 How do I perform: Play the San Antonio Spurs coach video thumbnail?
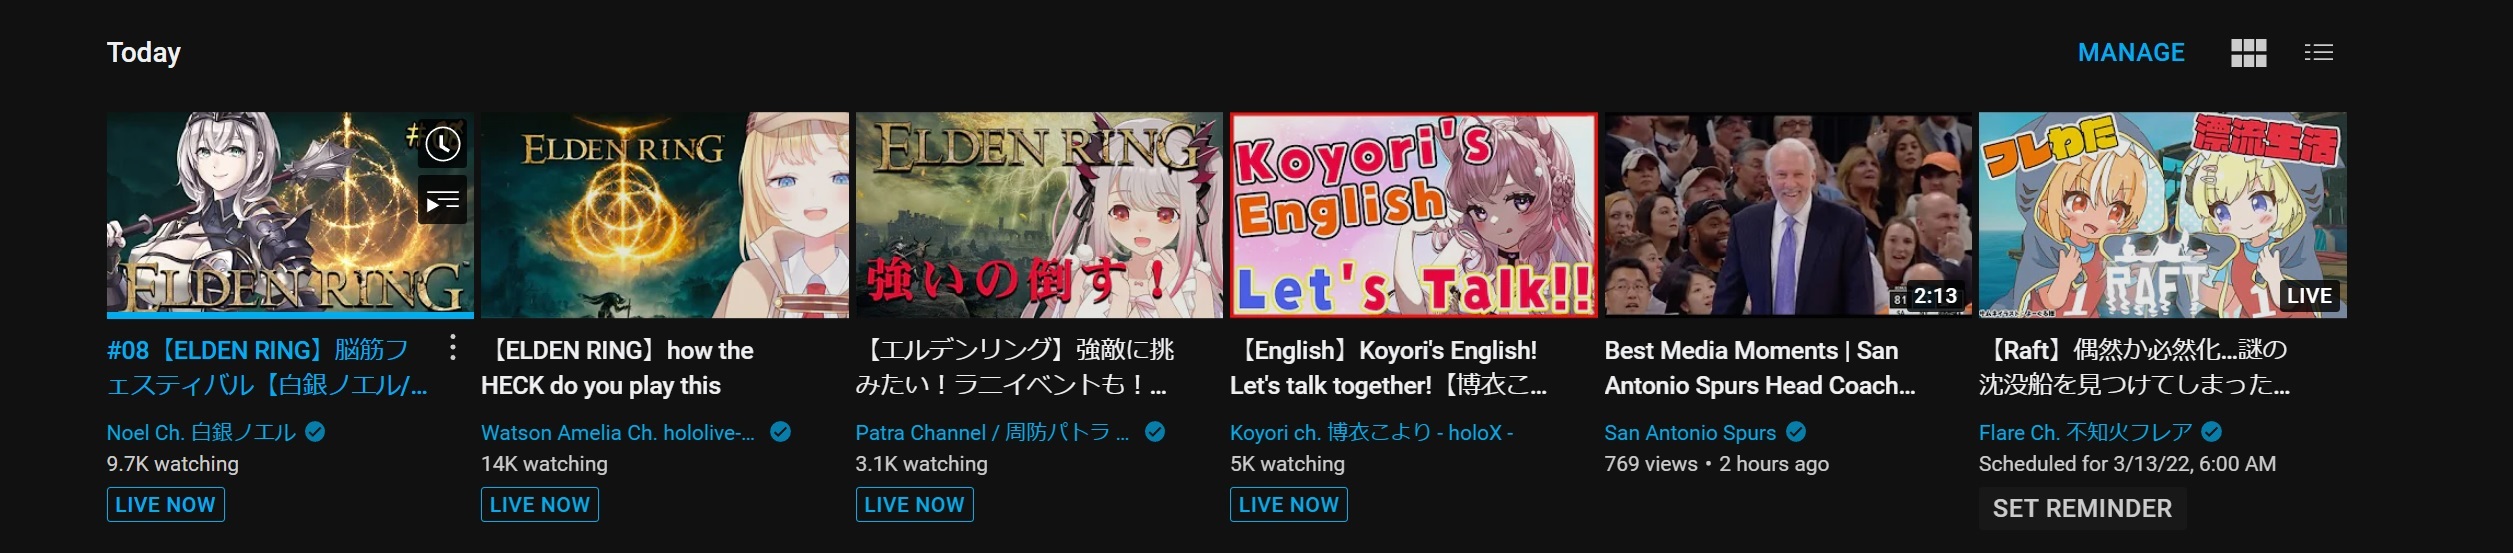[1788, 215]
